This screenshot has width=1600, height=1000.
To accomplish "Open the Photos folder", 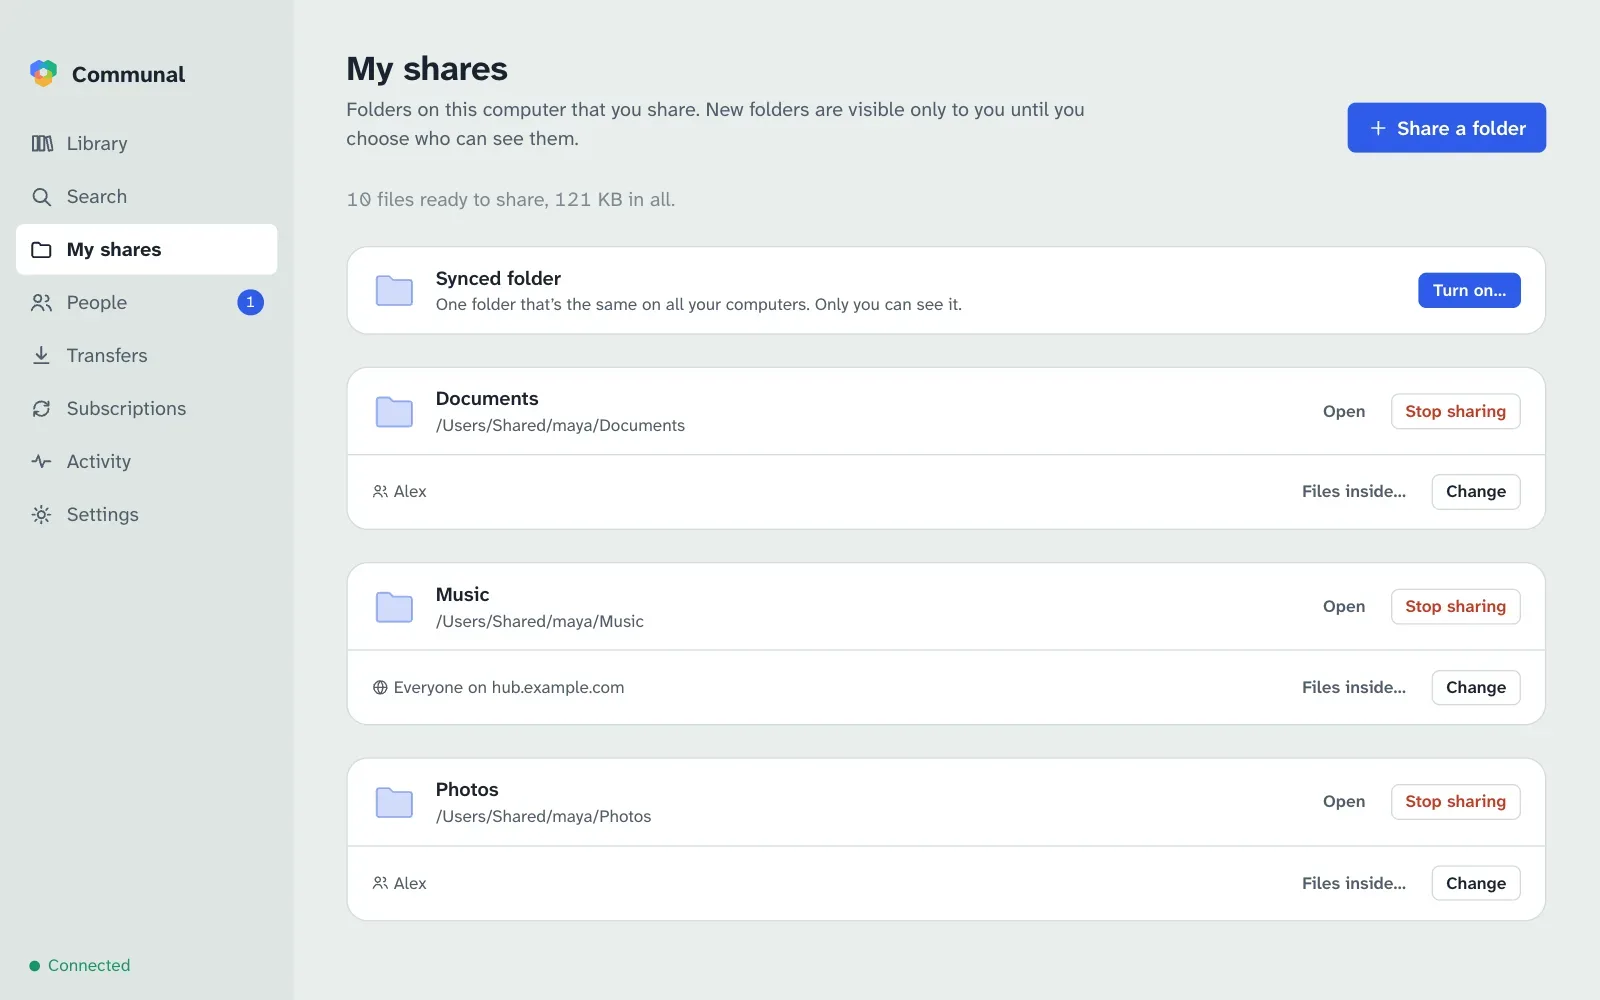I will pyautogui.click(x=1344, y=801).
